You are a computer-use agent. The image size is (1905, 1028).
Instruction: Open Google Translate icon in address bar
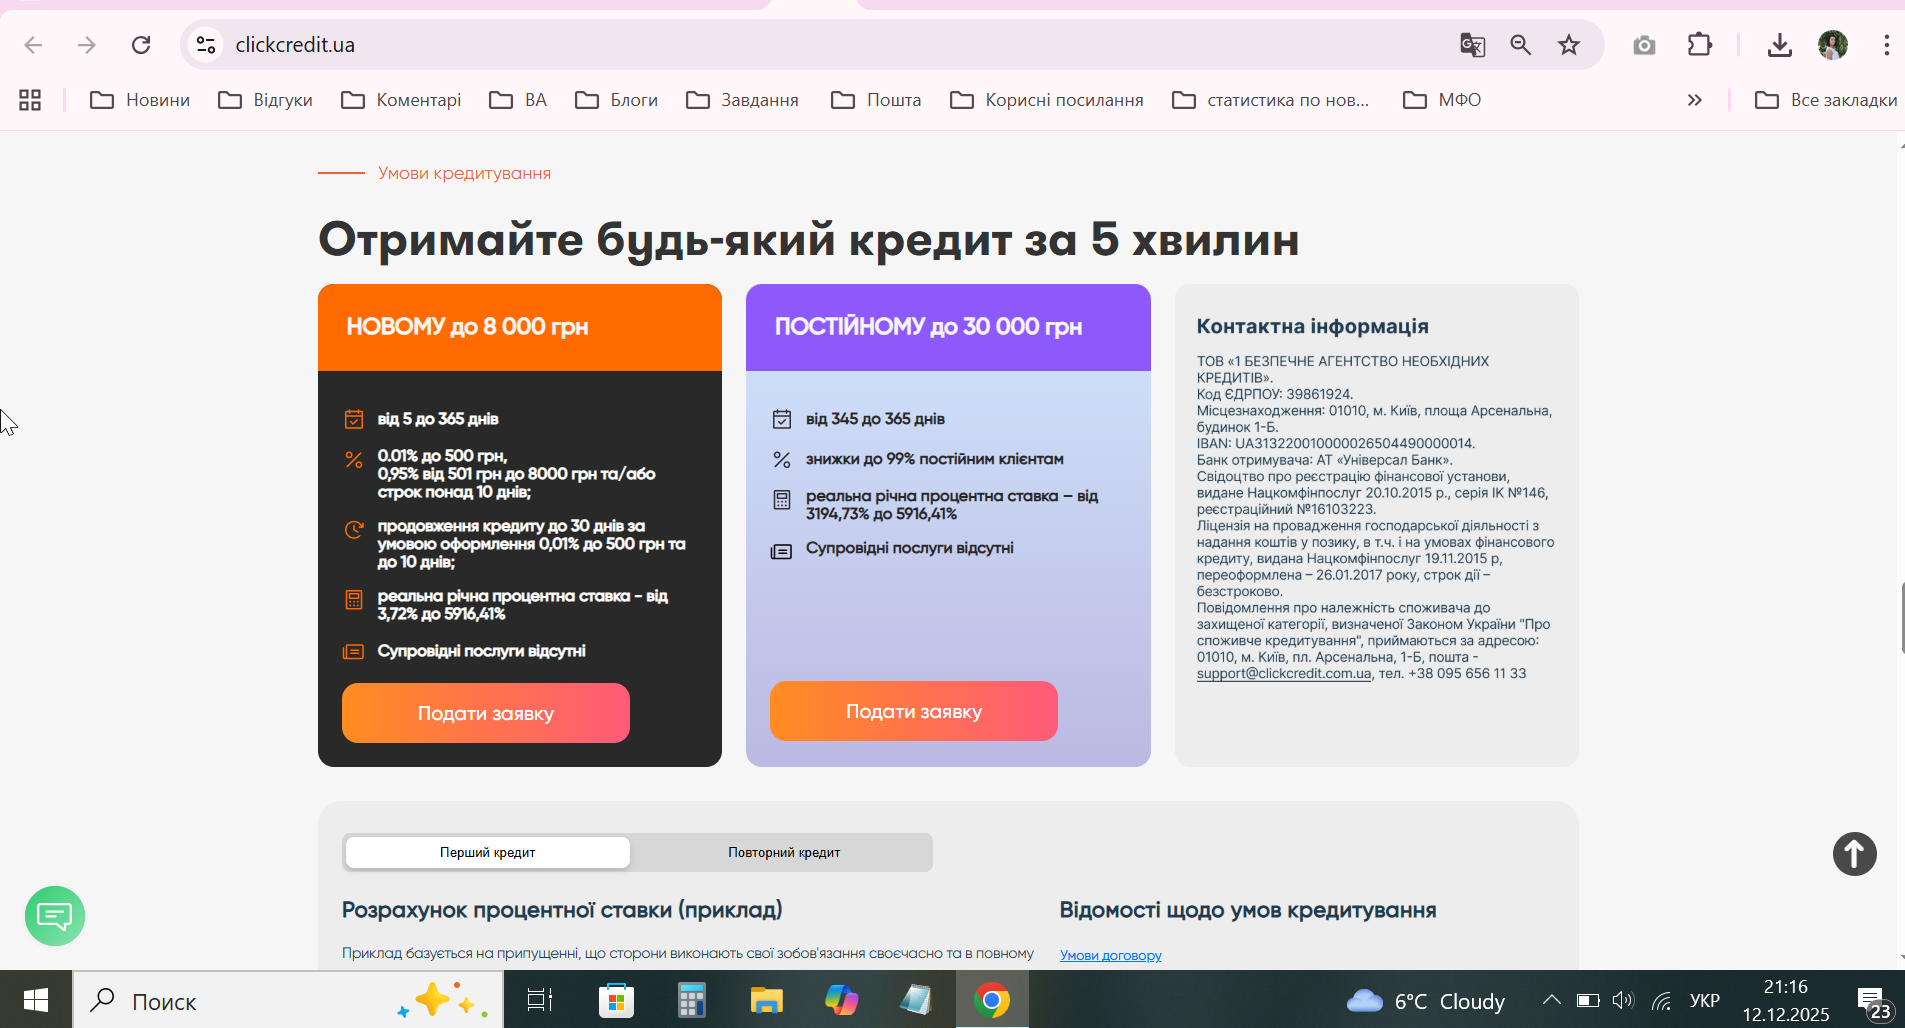1472,45
